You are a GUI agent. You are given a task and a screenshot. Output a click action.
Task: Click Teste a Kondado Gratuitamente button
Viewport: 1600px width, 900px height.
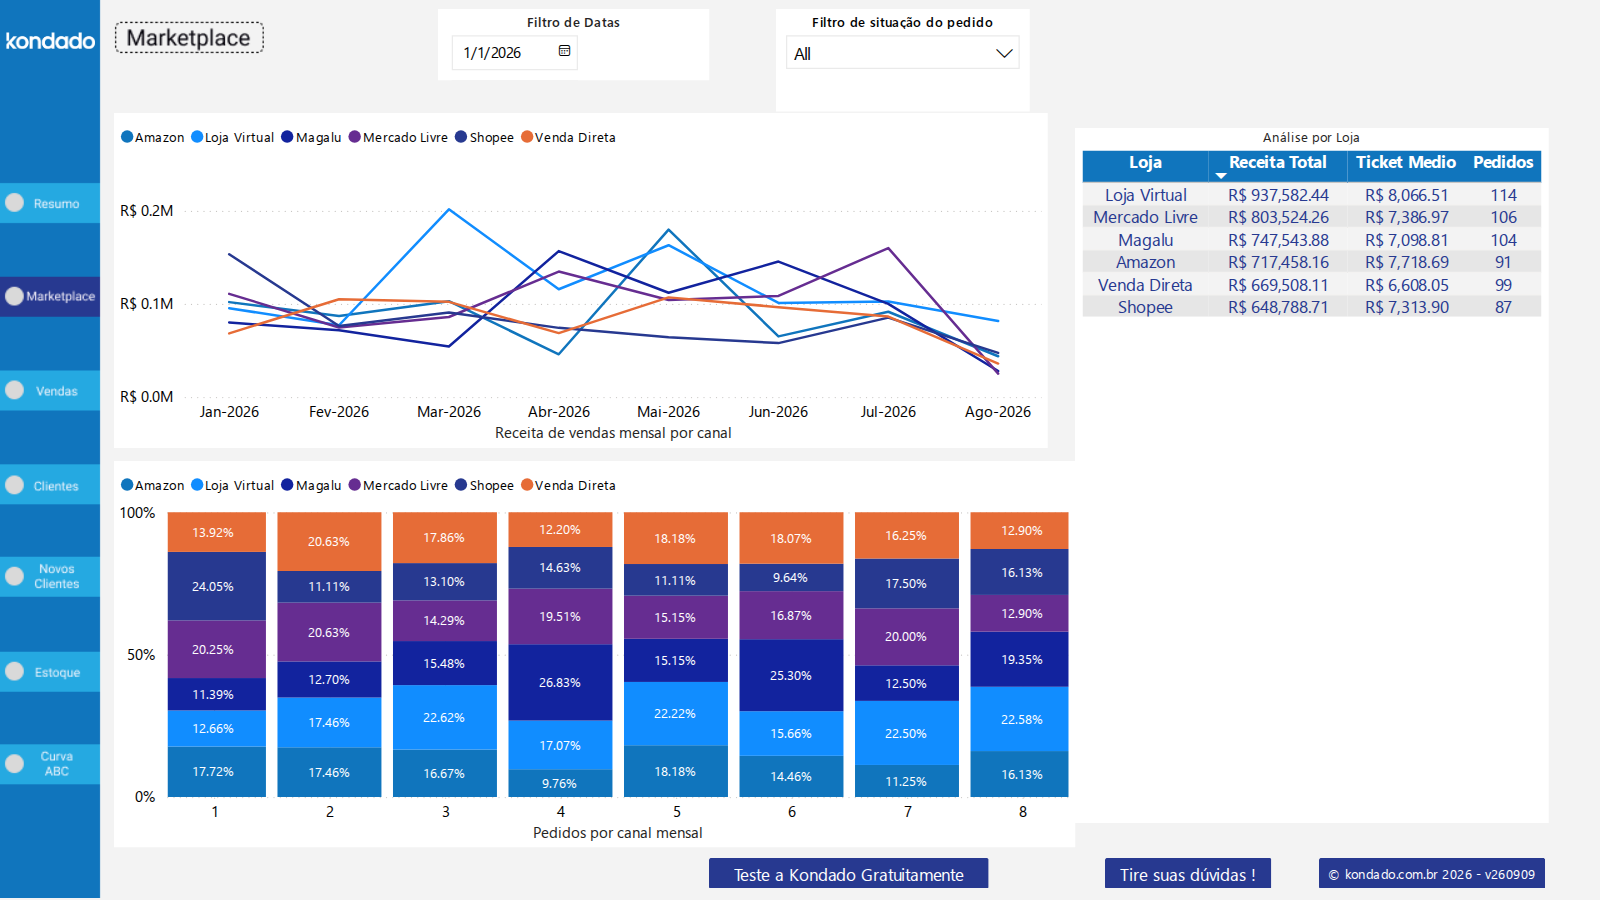[x=848, y=874]
